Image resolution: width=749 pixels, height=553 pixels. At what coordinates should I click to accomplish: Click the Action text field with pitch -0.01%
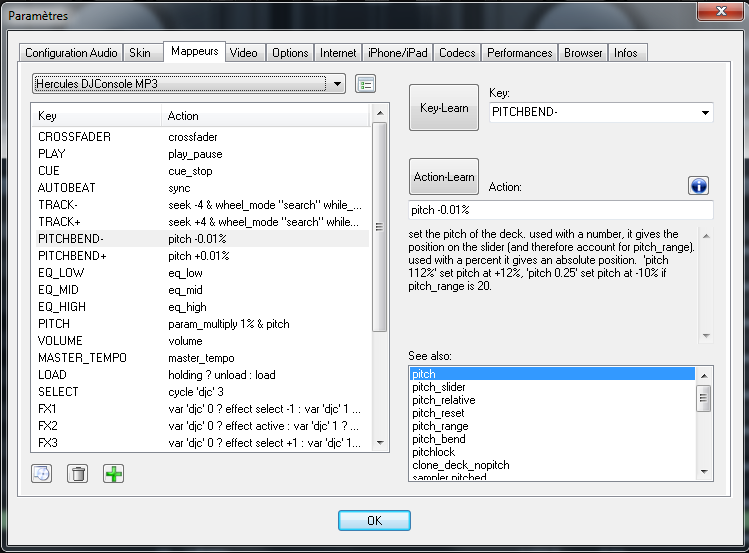pos(560,210)
